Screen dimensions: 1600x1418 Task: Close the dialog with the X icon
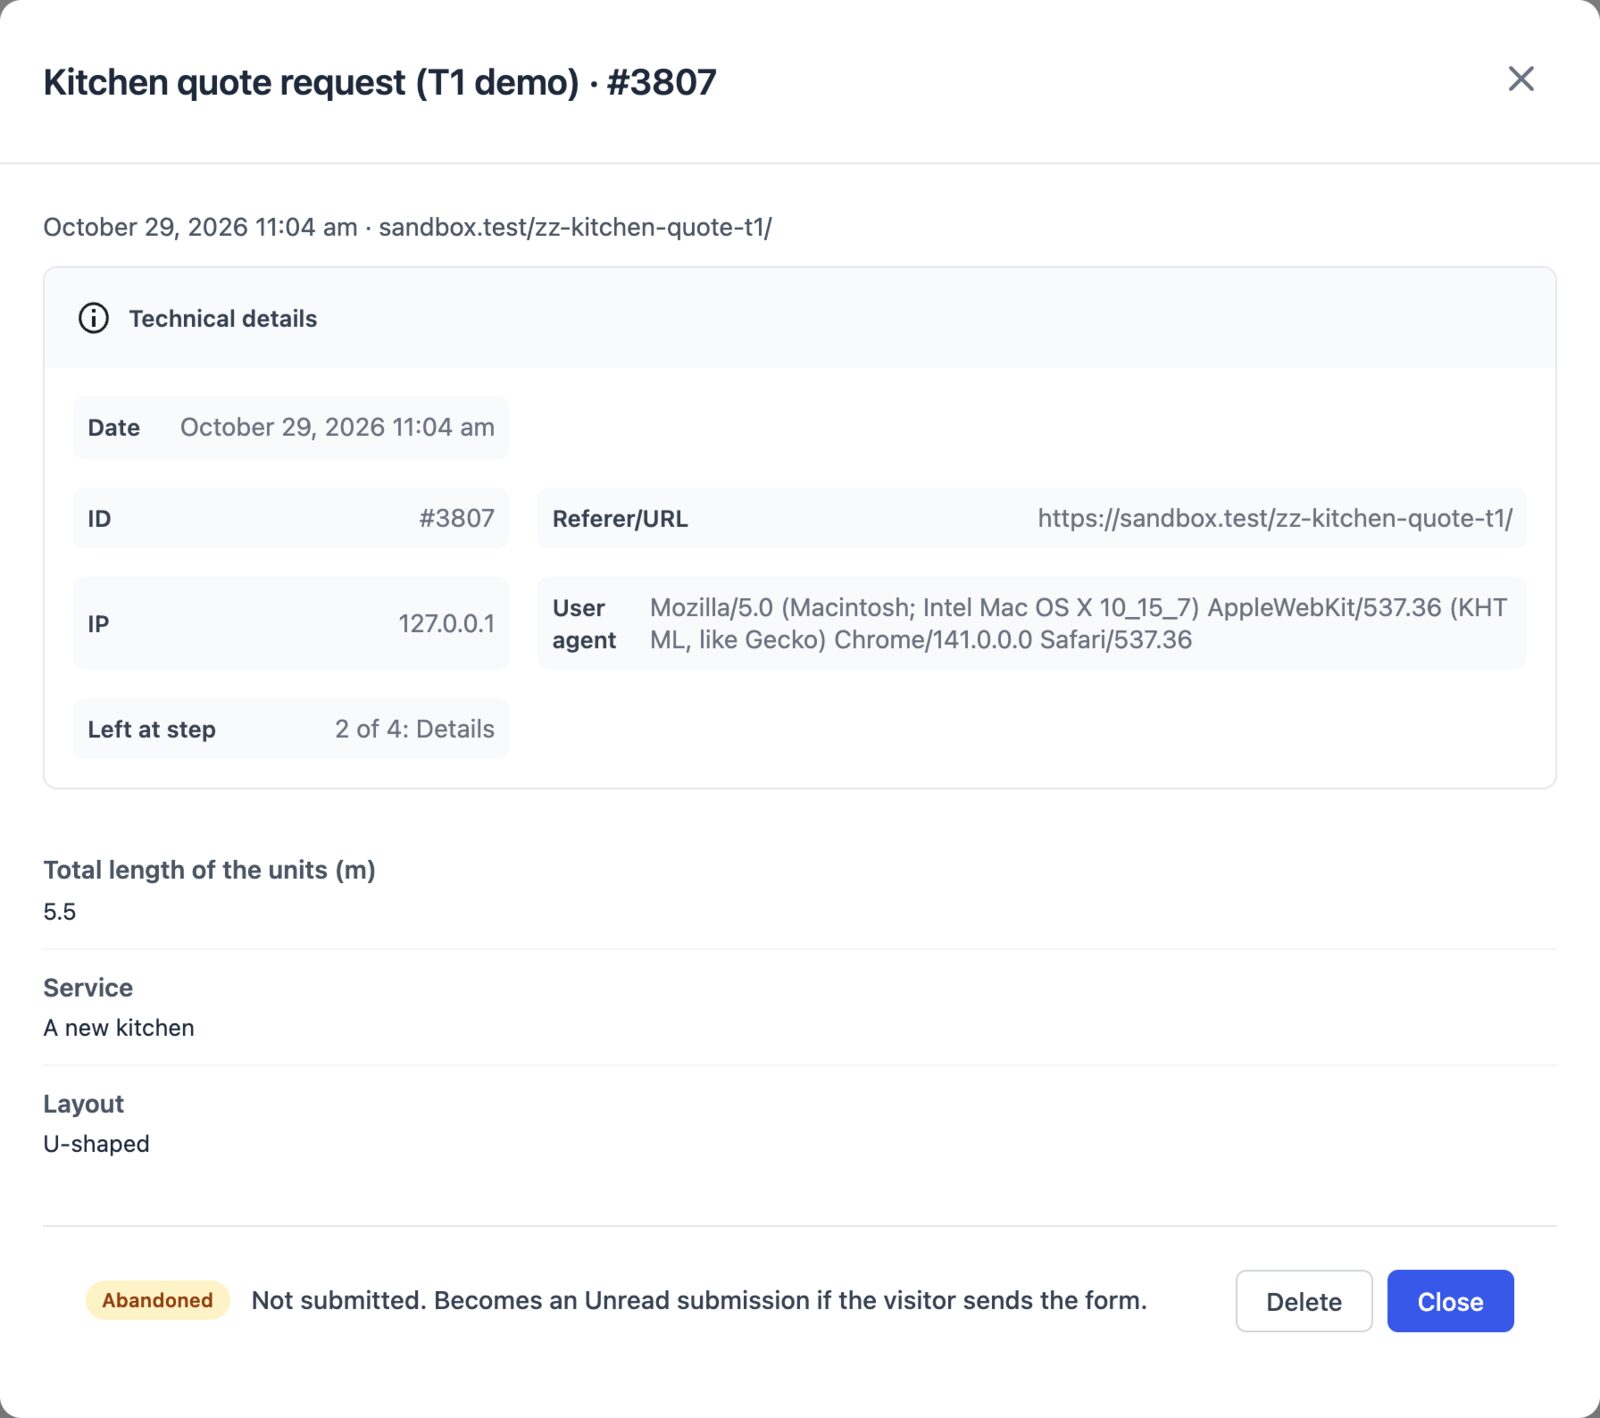click(x=1521, y=79)
